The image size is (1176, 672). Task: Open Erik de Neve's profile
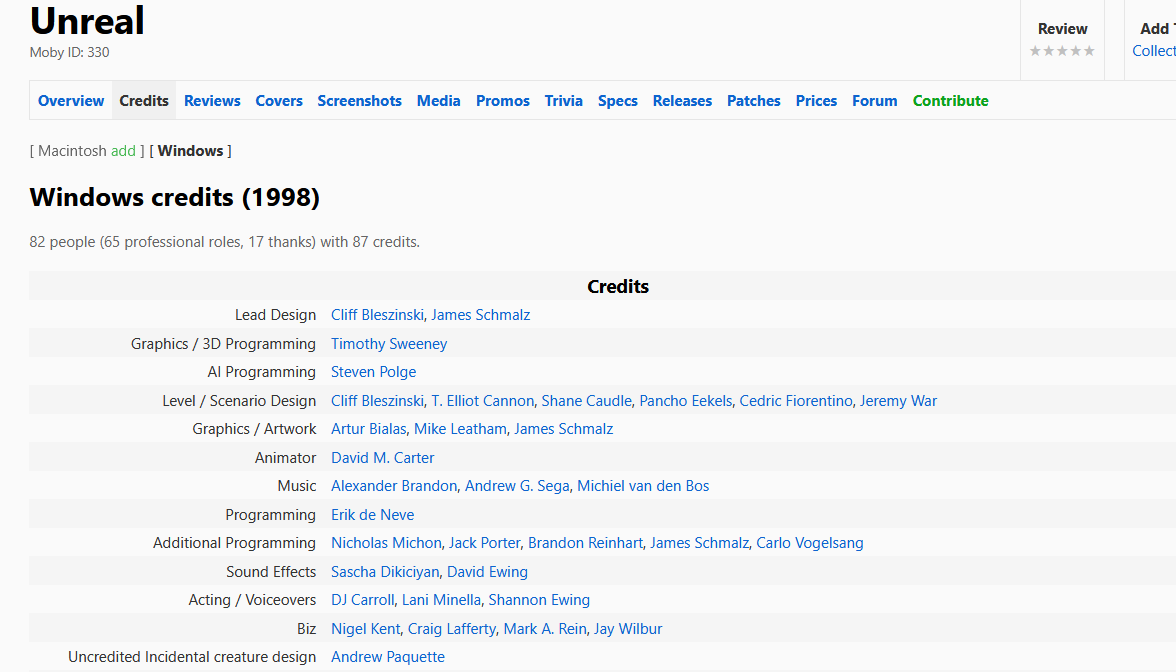point(373,514)
